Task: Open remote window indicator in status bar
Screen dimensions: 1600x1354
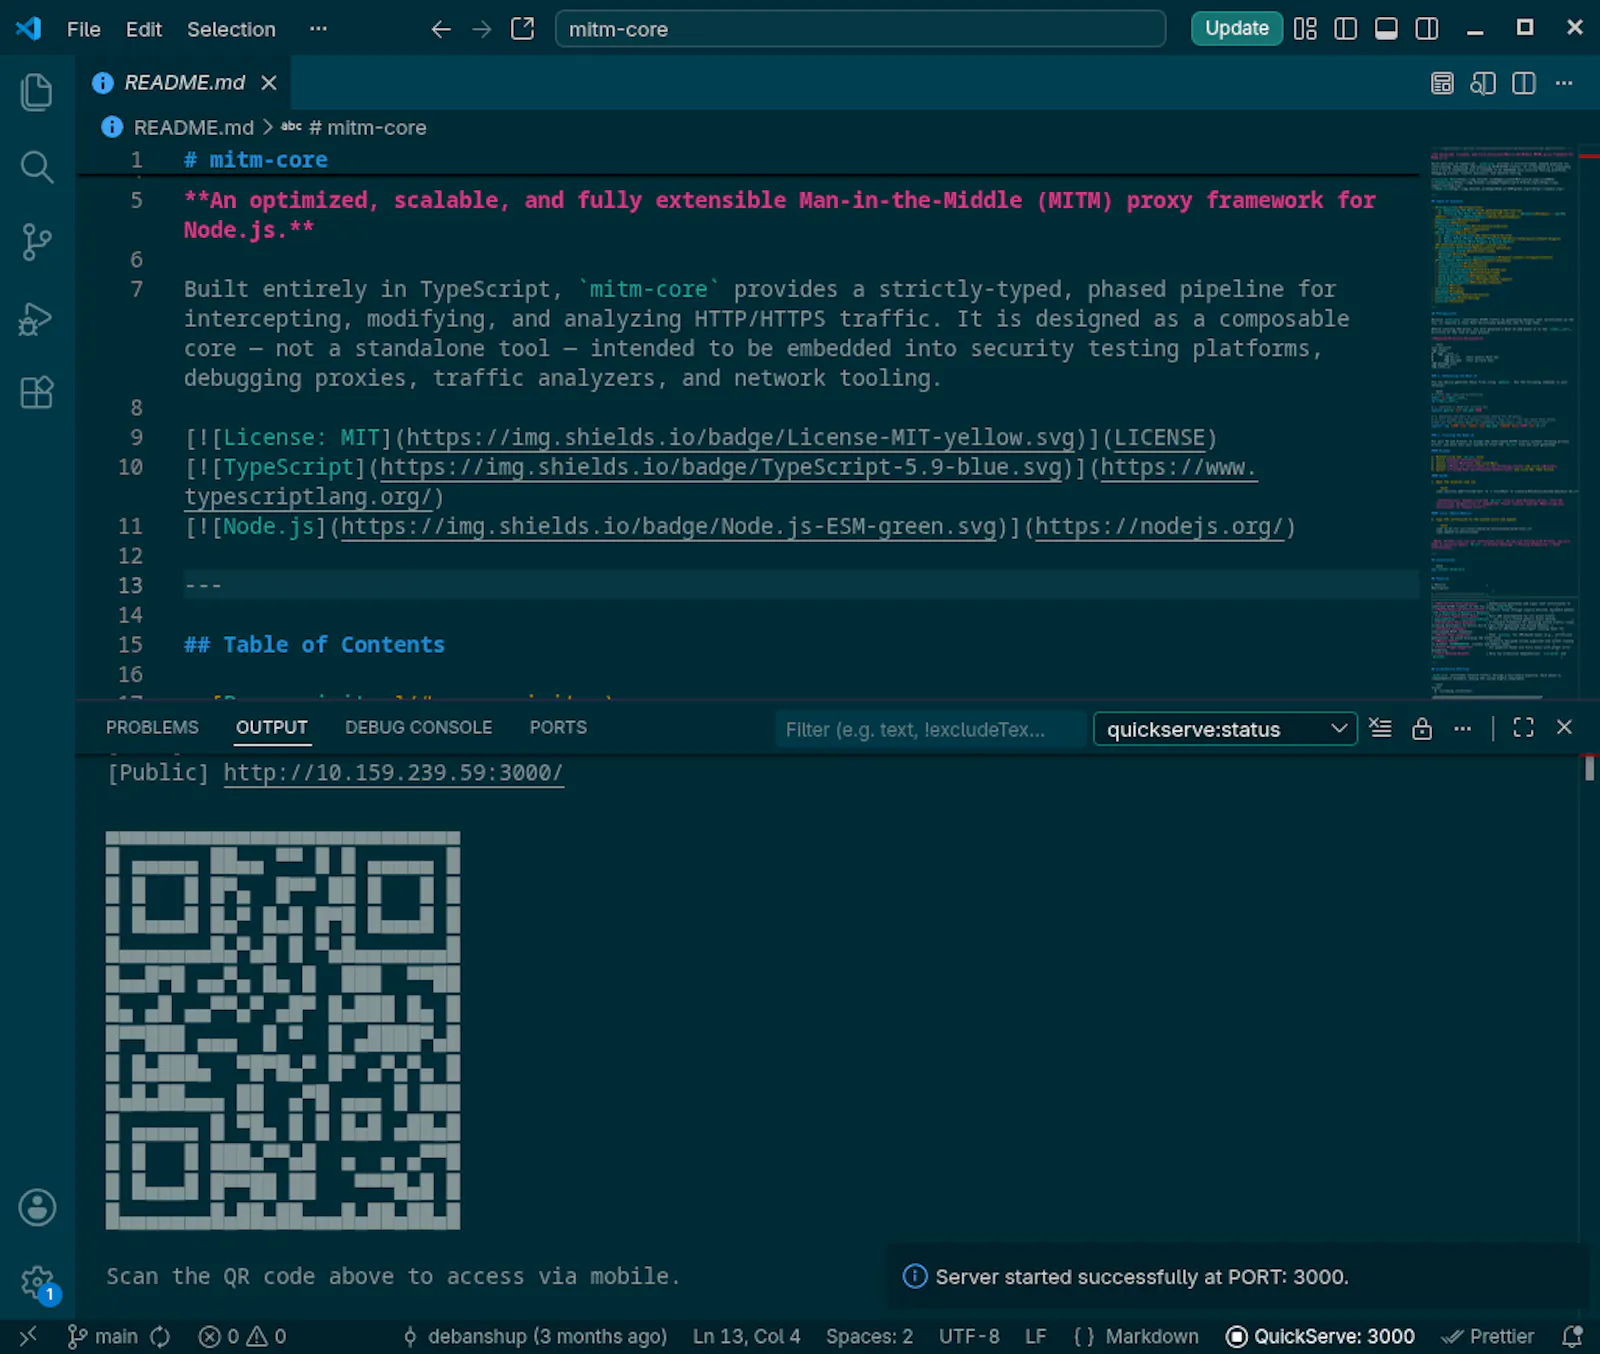Action: [x=28, y=1337]
